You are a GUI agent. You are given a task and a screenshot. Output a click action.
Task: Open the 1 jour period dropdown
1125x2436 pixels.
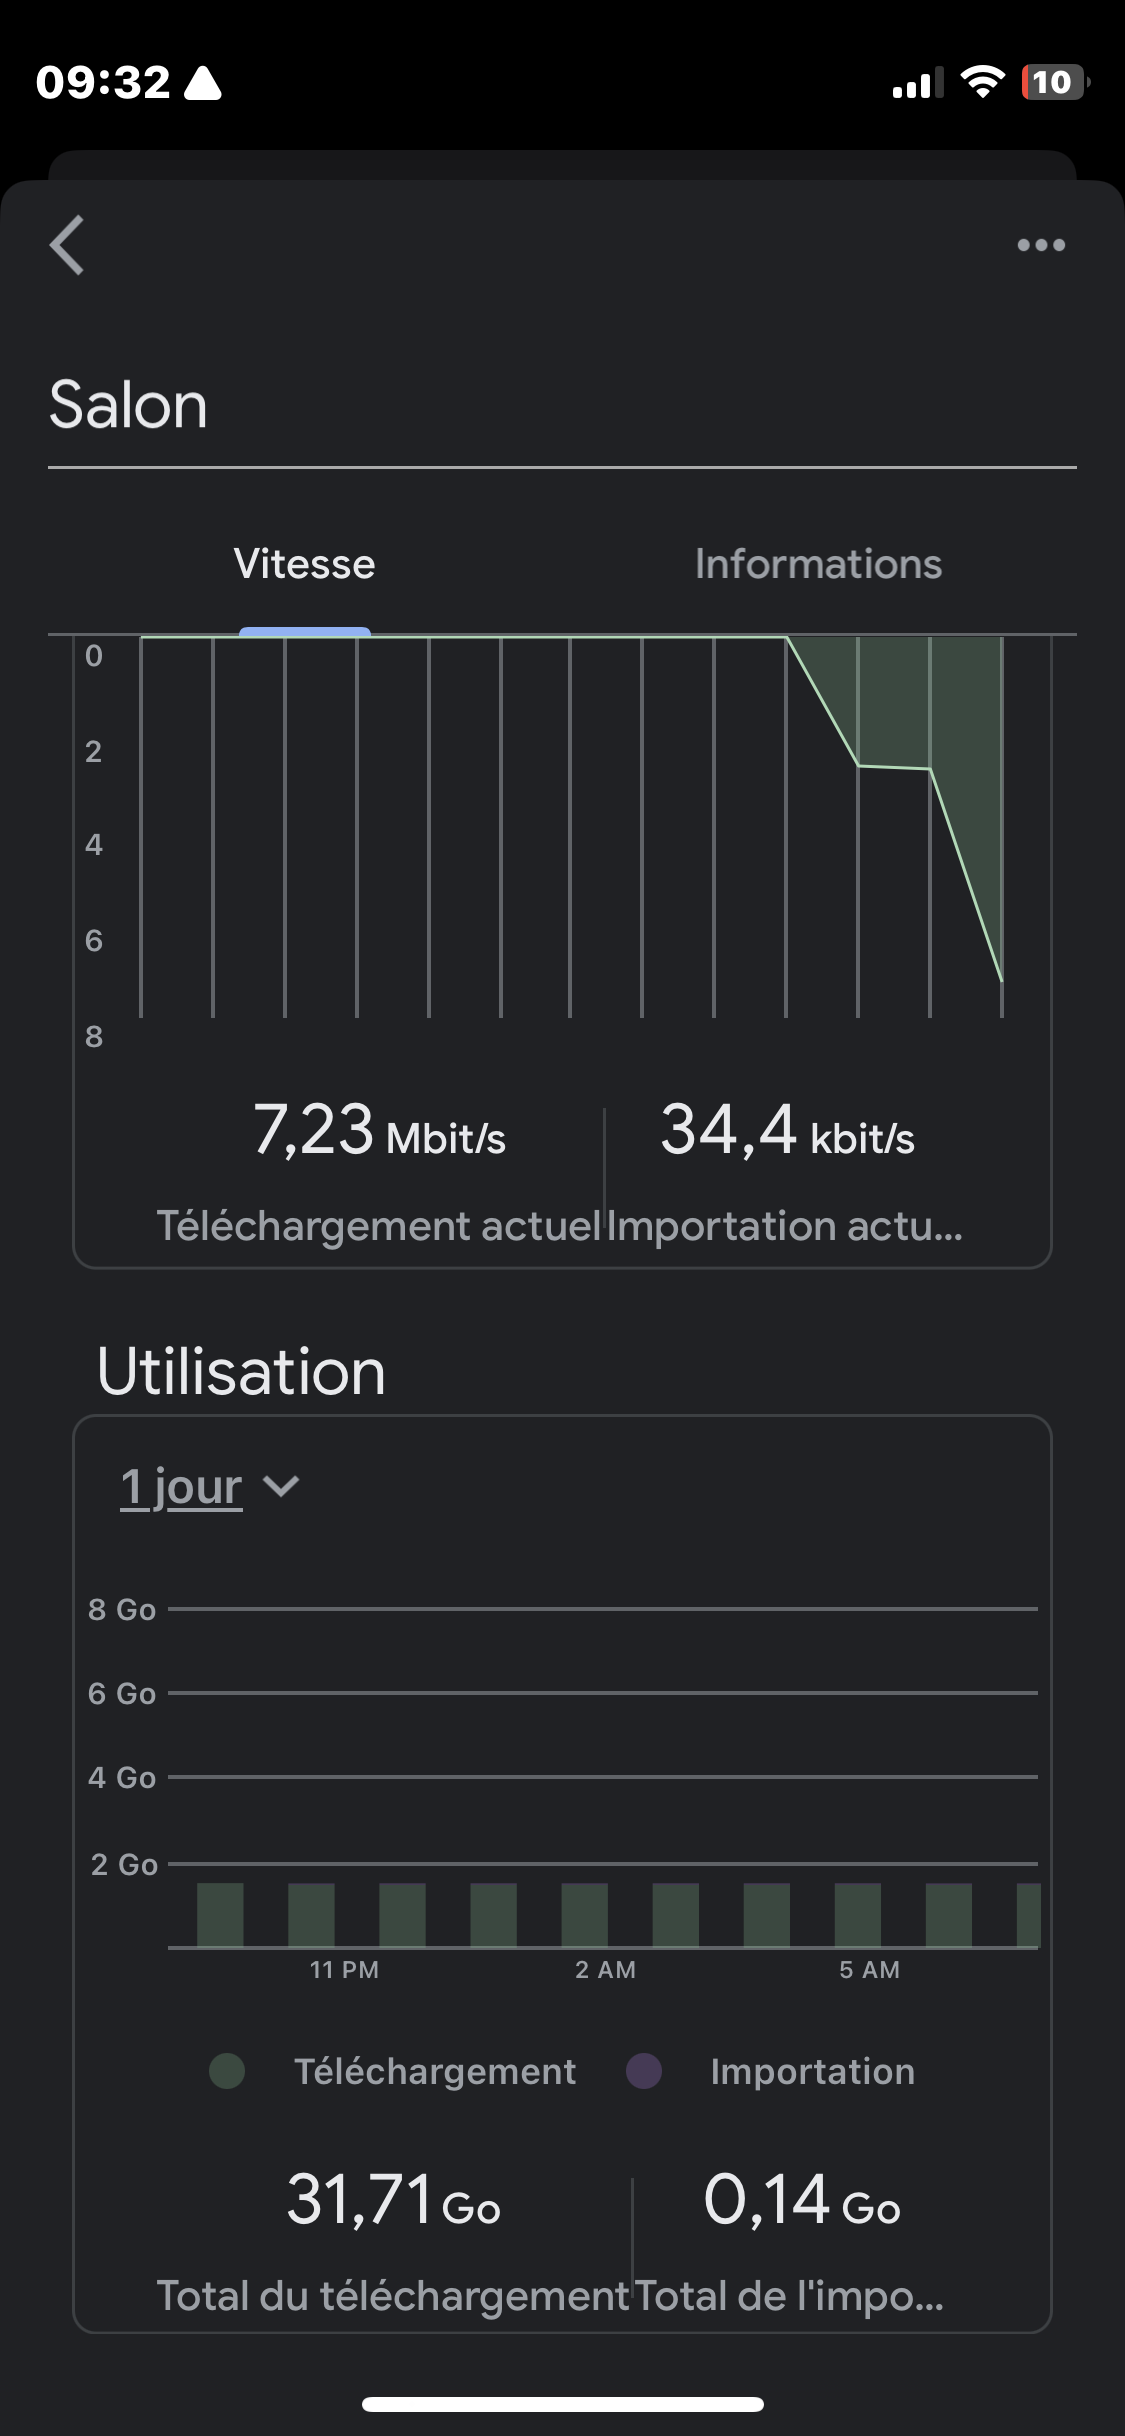182,1487
